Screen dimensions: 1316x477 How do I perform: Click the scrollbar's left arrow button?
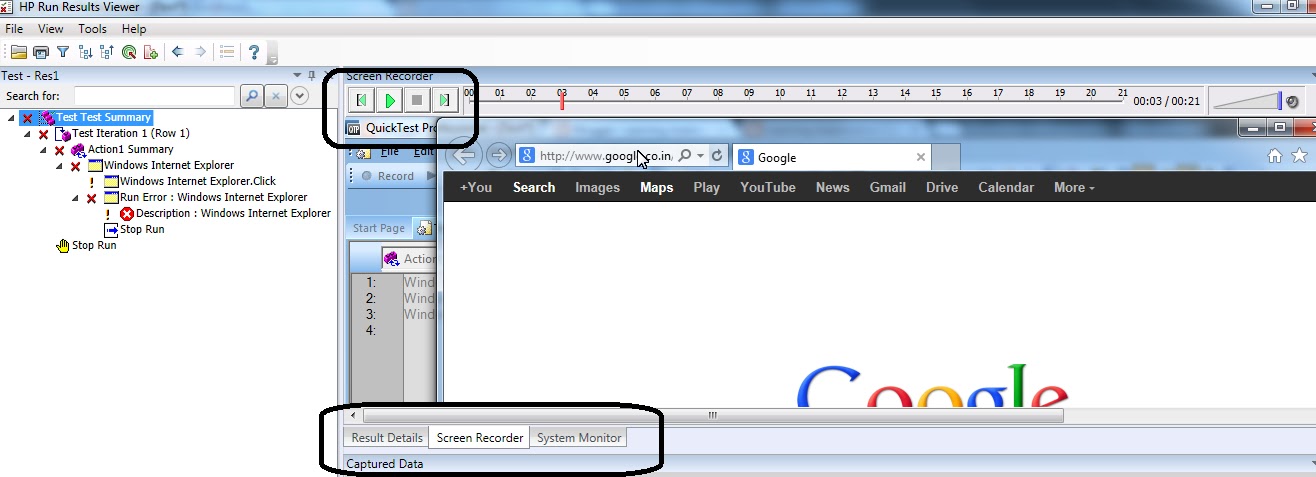point(353,415)
